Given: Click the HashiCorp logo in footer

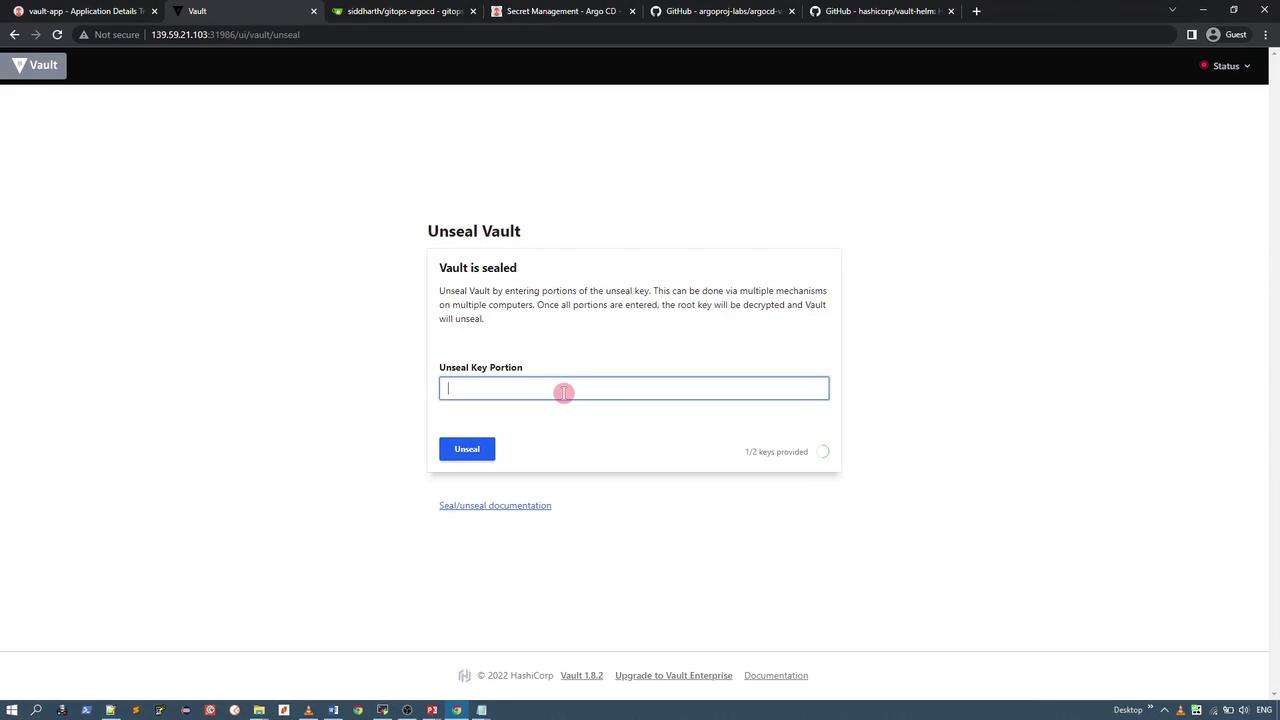Looking at the screenshot, I should [464, 675].
